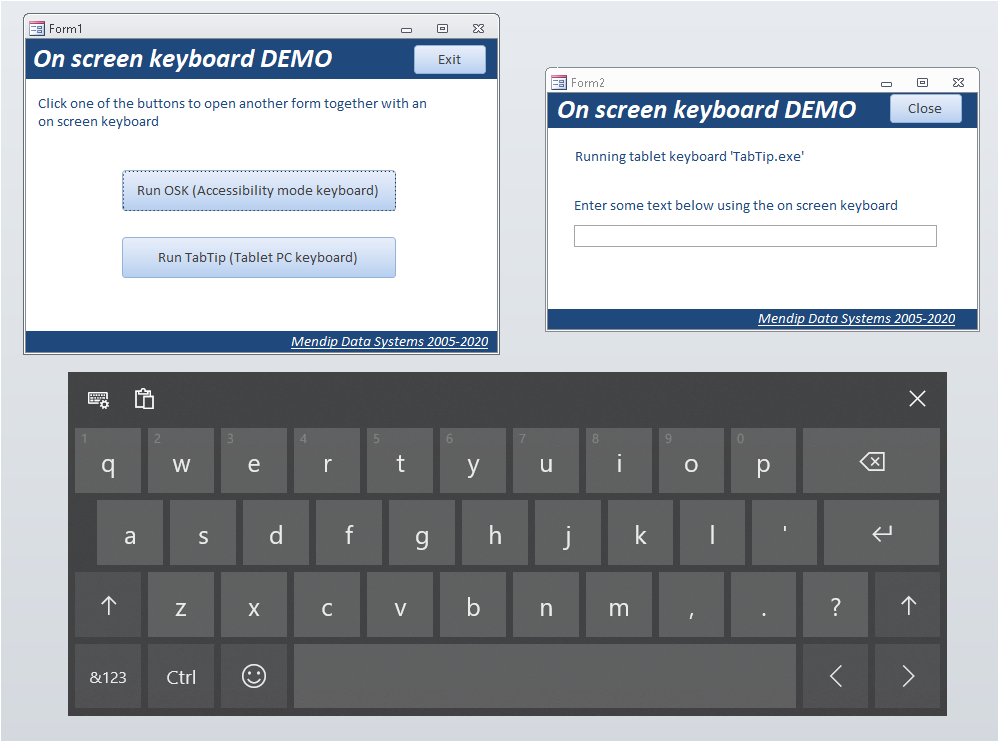Image resolution: width=999 pixels, height=742 pixels.
Task: Tap the backspace key
Action: click(871, 460)
